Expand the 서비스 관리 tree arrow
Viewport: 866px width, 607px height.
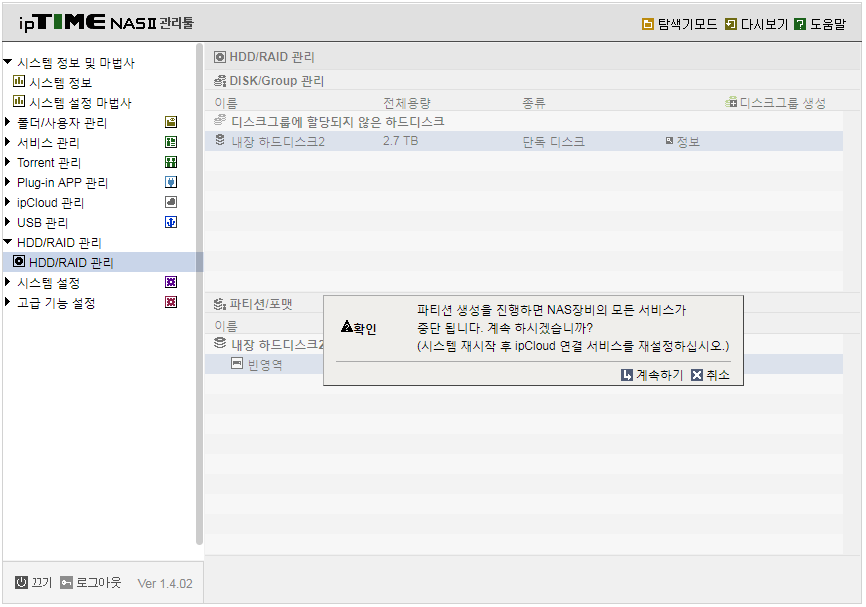click(x=8, y=141)
